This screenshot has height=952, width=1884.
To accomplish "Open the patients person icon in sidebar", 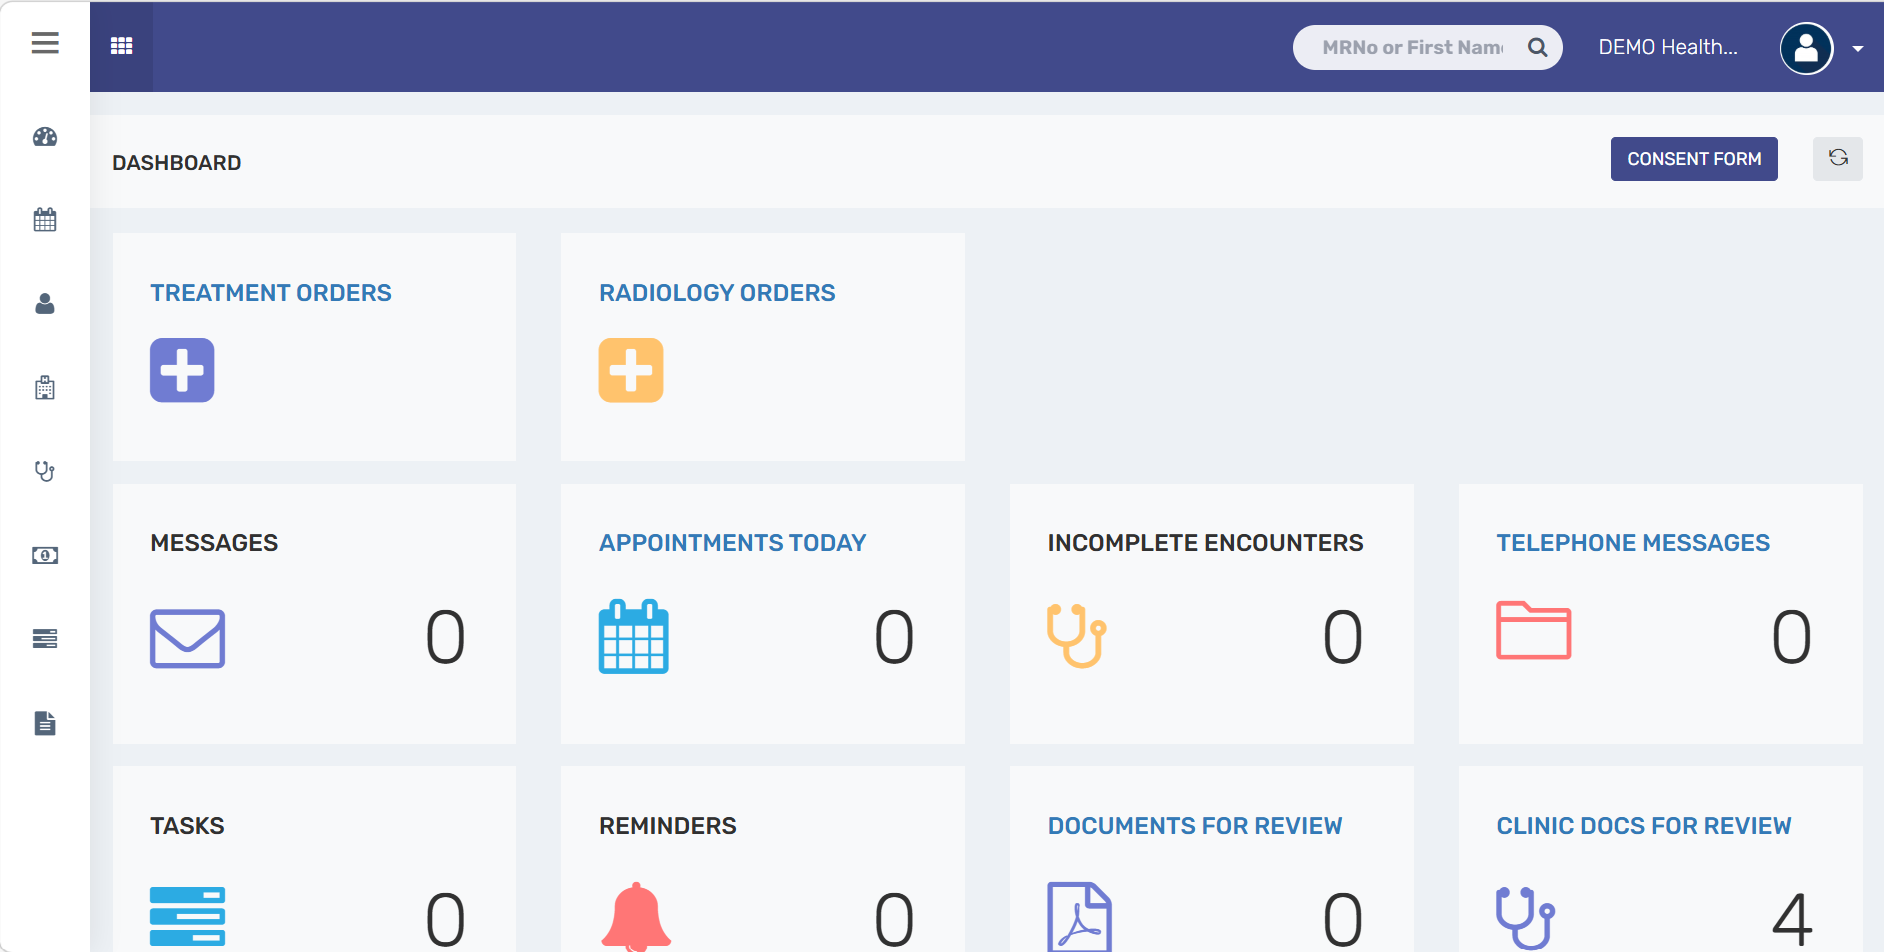I will (x=45, y=304).
